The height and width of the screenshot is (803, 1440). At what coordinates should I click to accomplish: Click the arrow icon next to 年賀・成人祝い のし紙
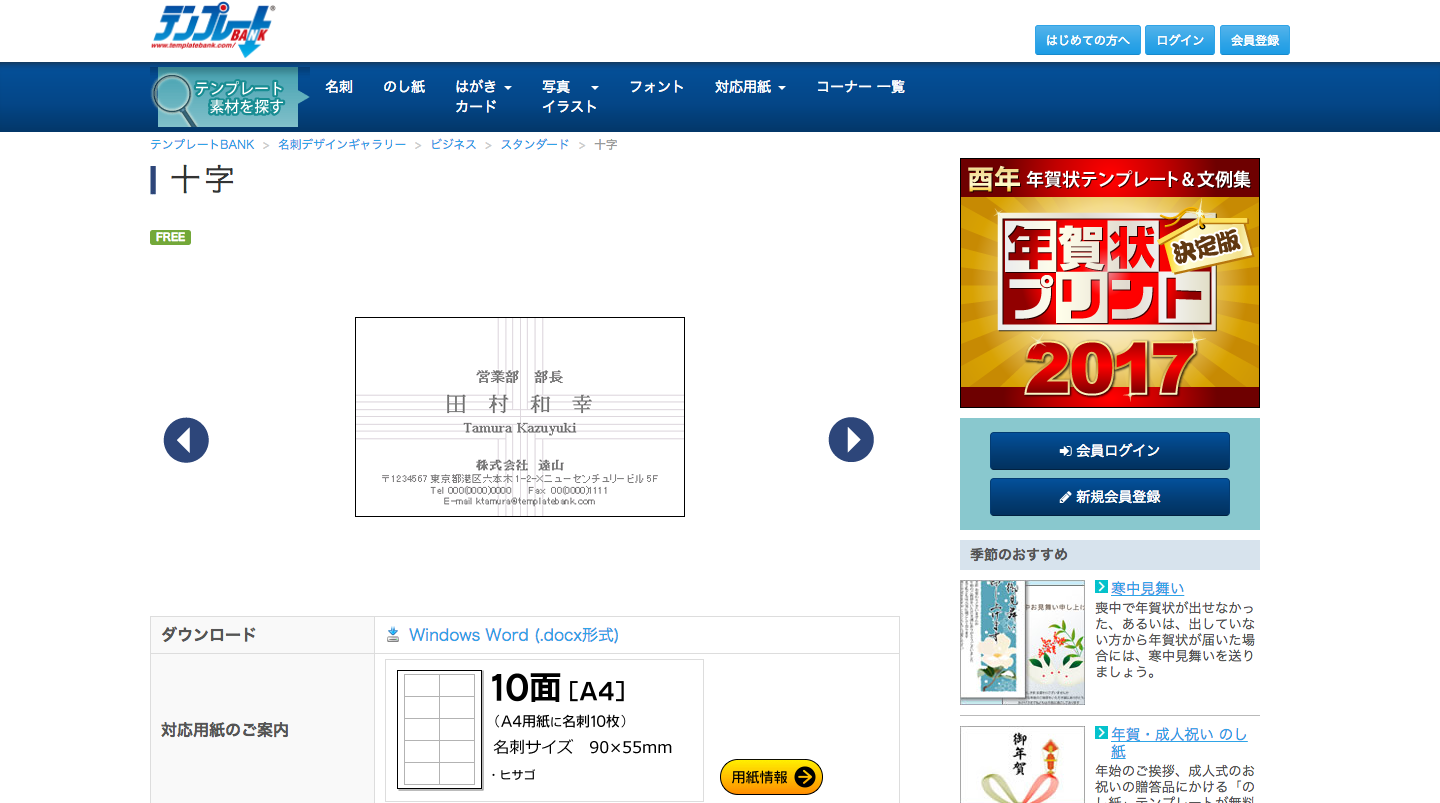pos(1101,733)
